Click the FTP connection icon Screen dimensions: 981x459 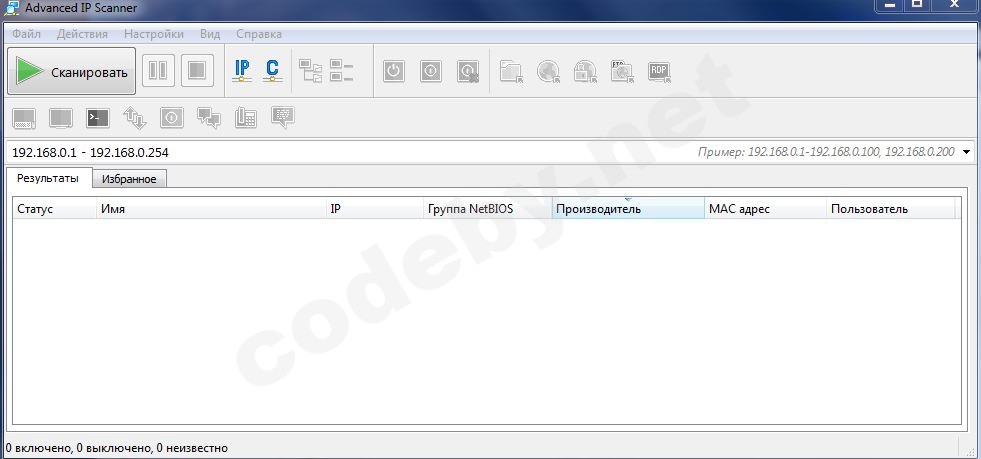coord(622,71)
